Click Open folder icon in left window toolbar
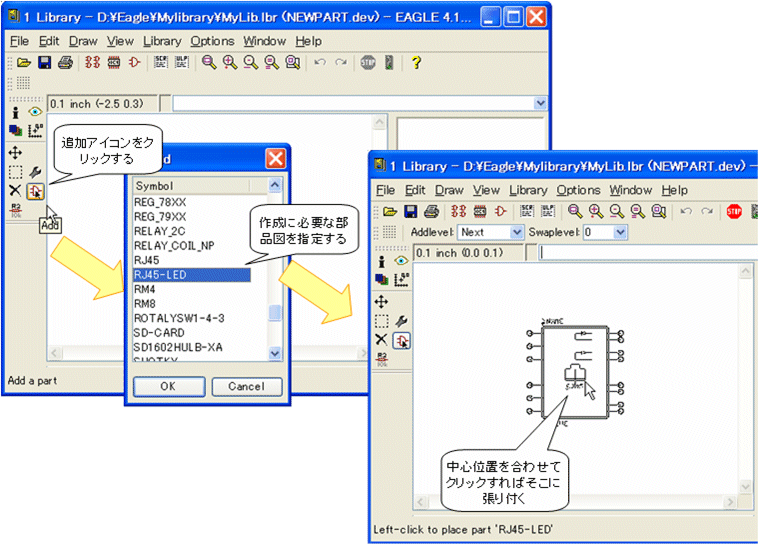Viewport: 758px width, 544px height. [24, 62]
